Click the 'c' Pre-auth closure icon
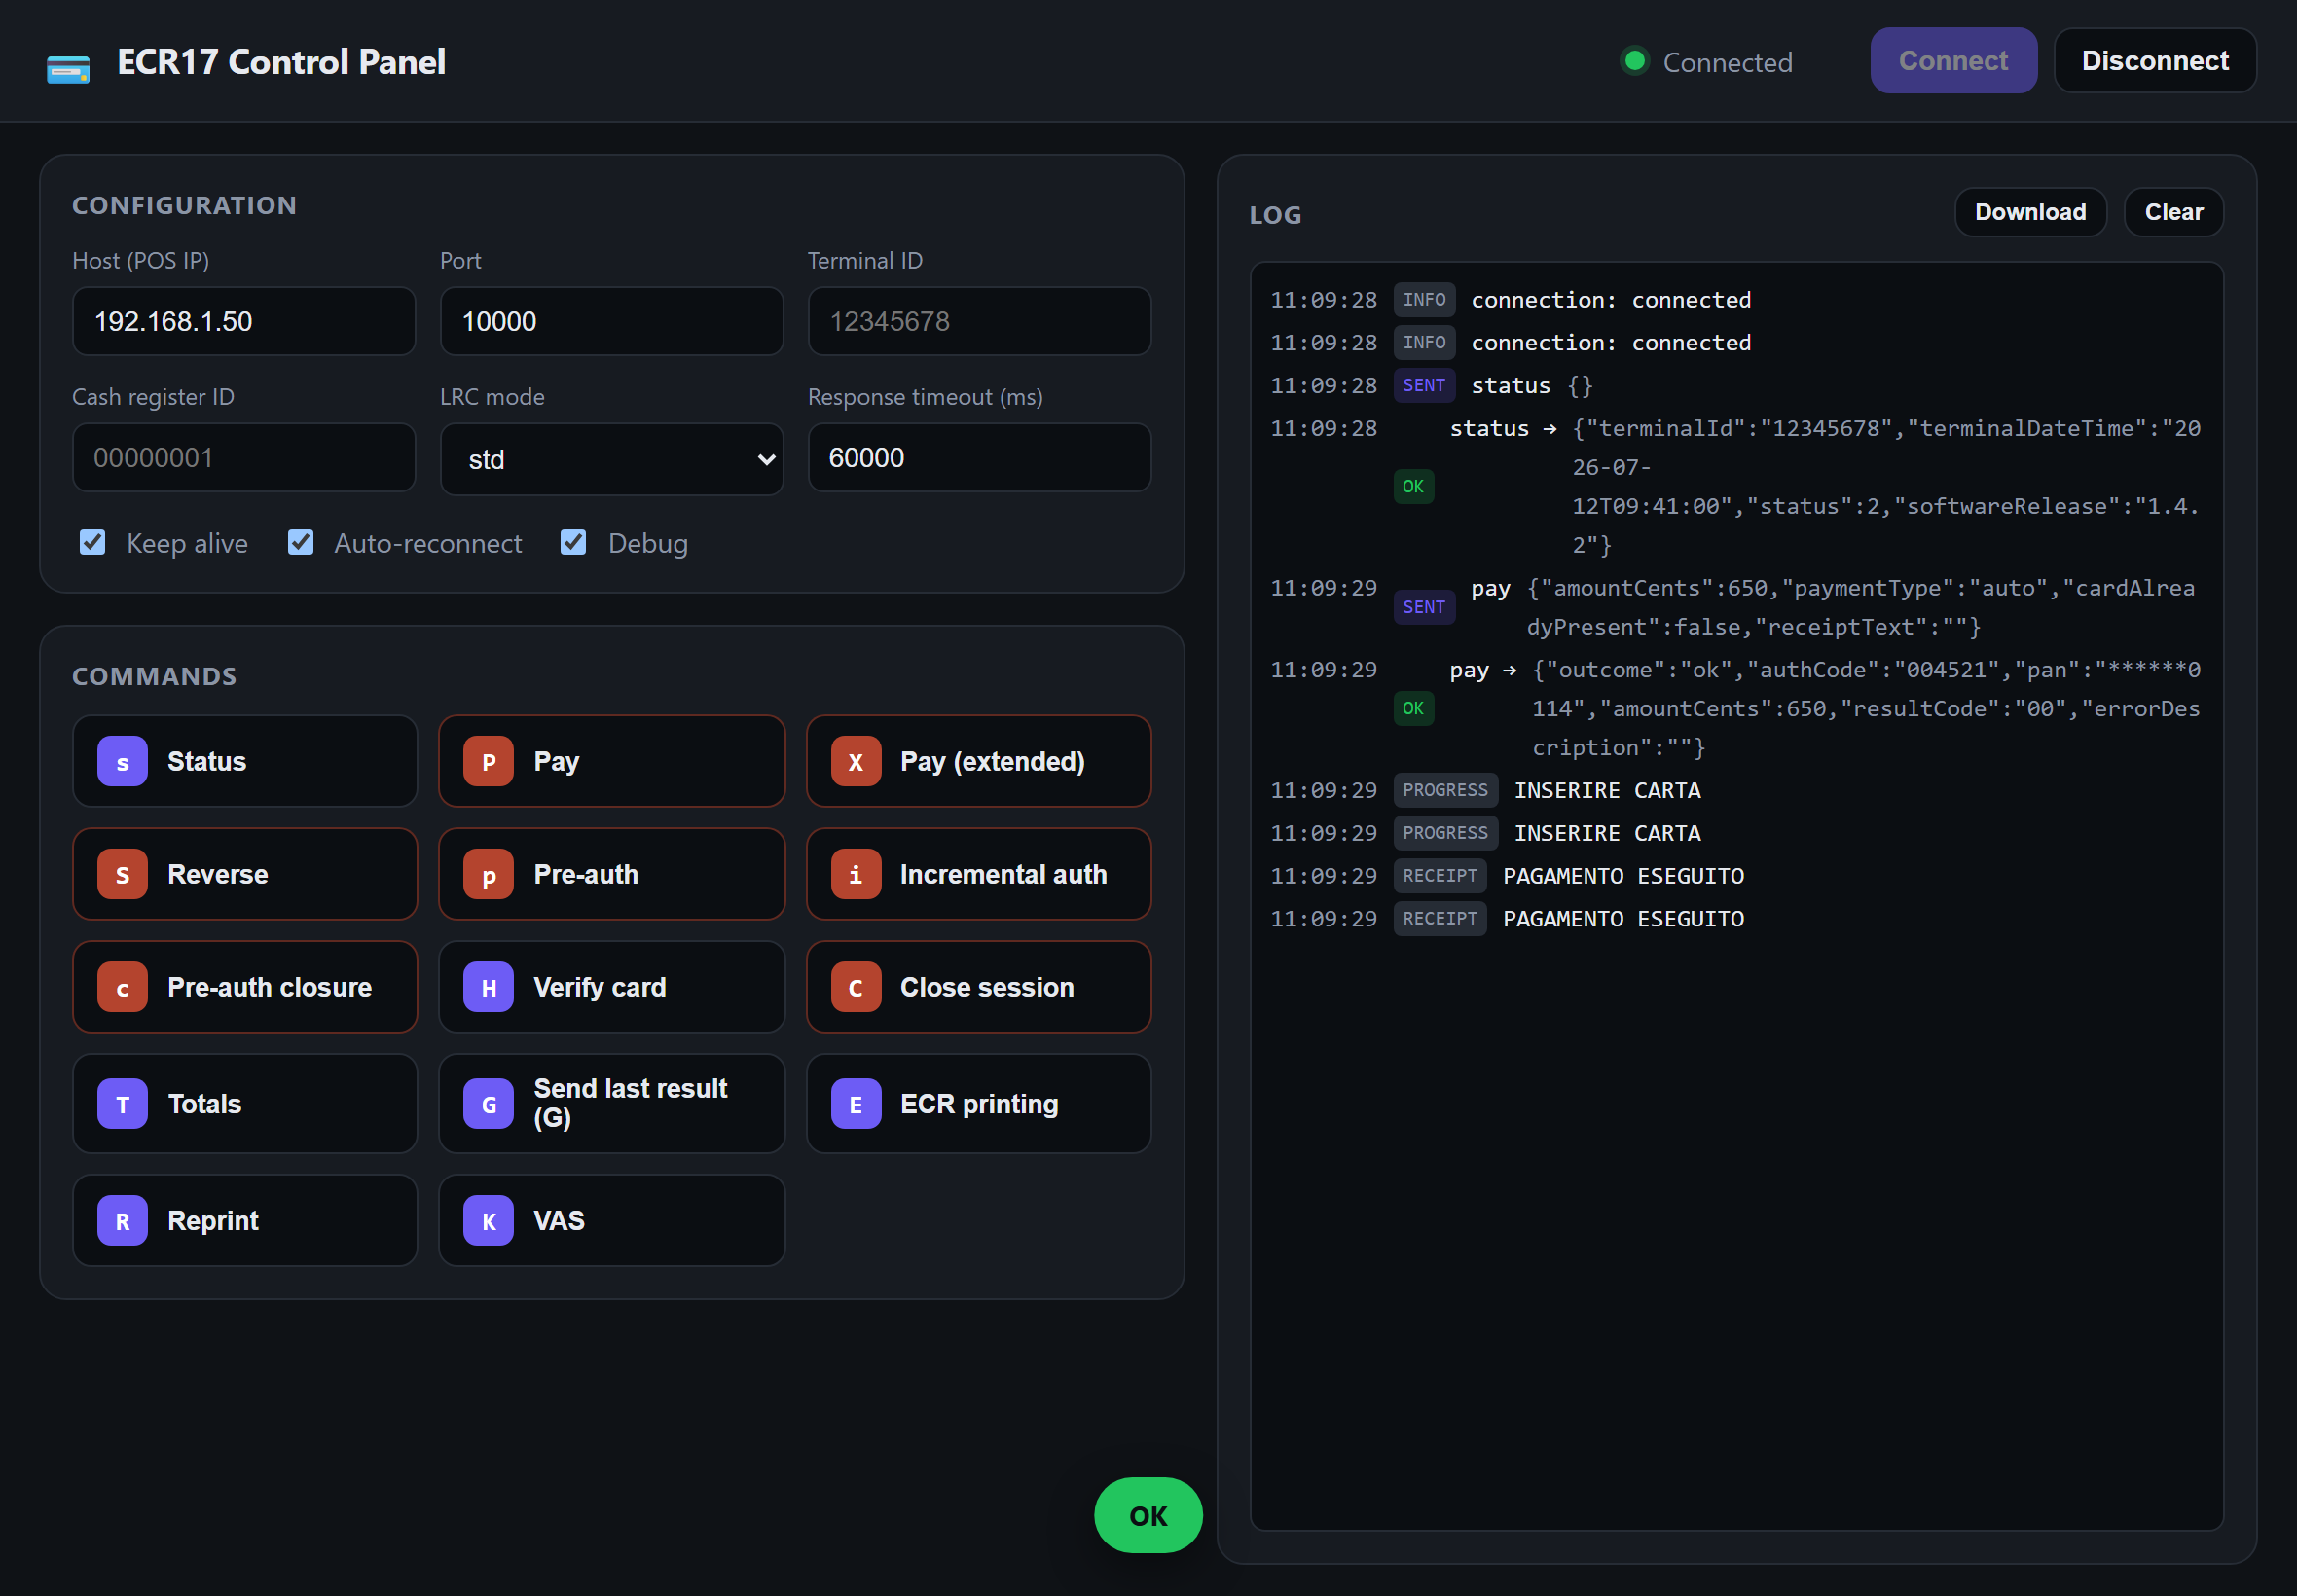Viewport: 2297px width, 1596px height. click(122, 987)
